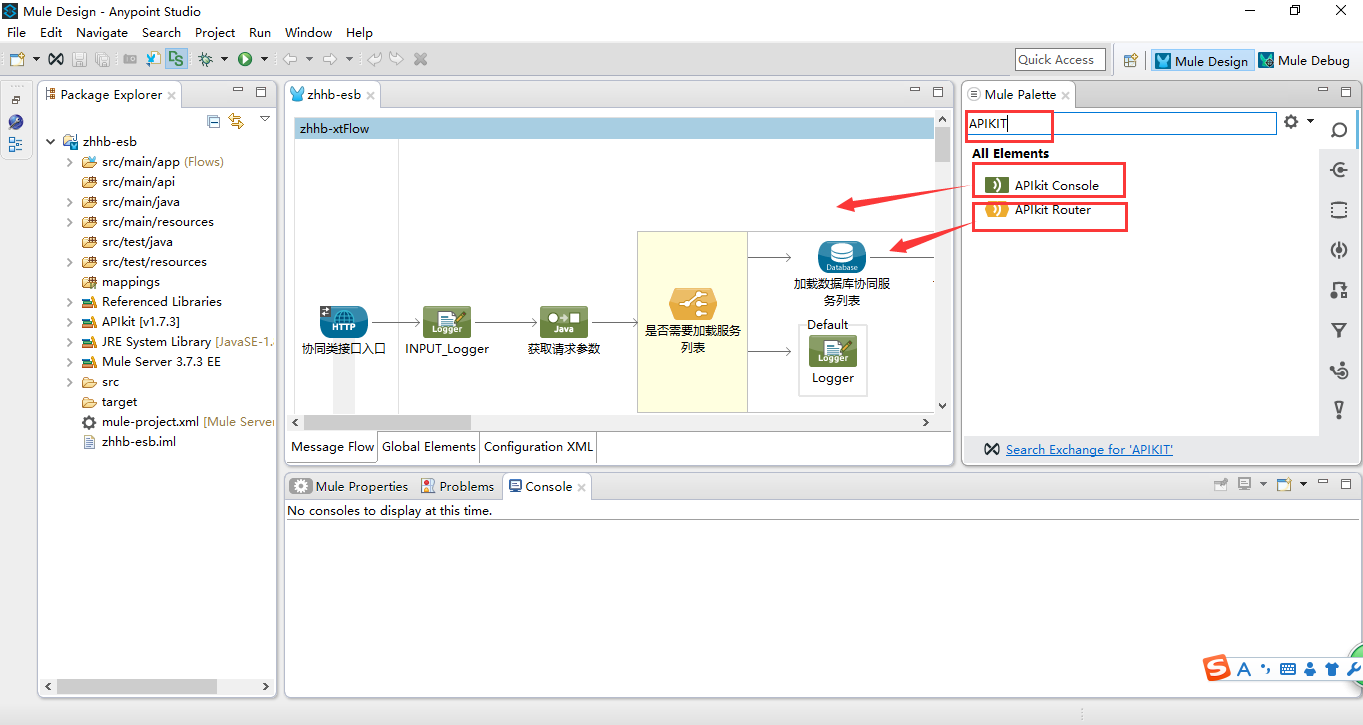Expand the Mule Server 3.7.3 EE node
The image size is (1363, 725).
pos(69,362)
